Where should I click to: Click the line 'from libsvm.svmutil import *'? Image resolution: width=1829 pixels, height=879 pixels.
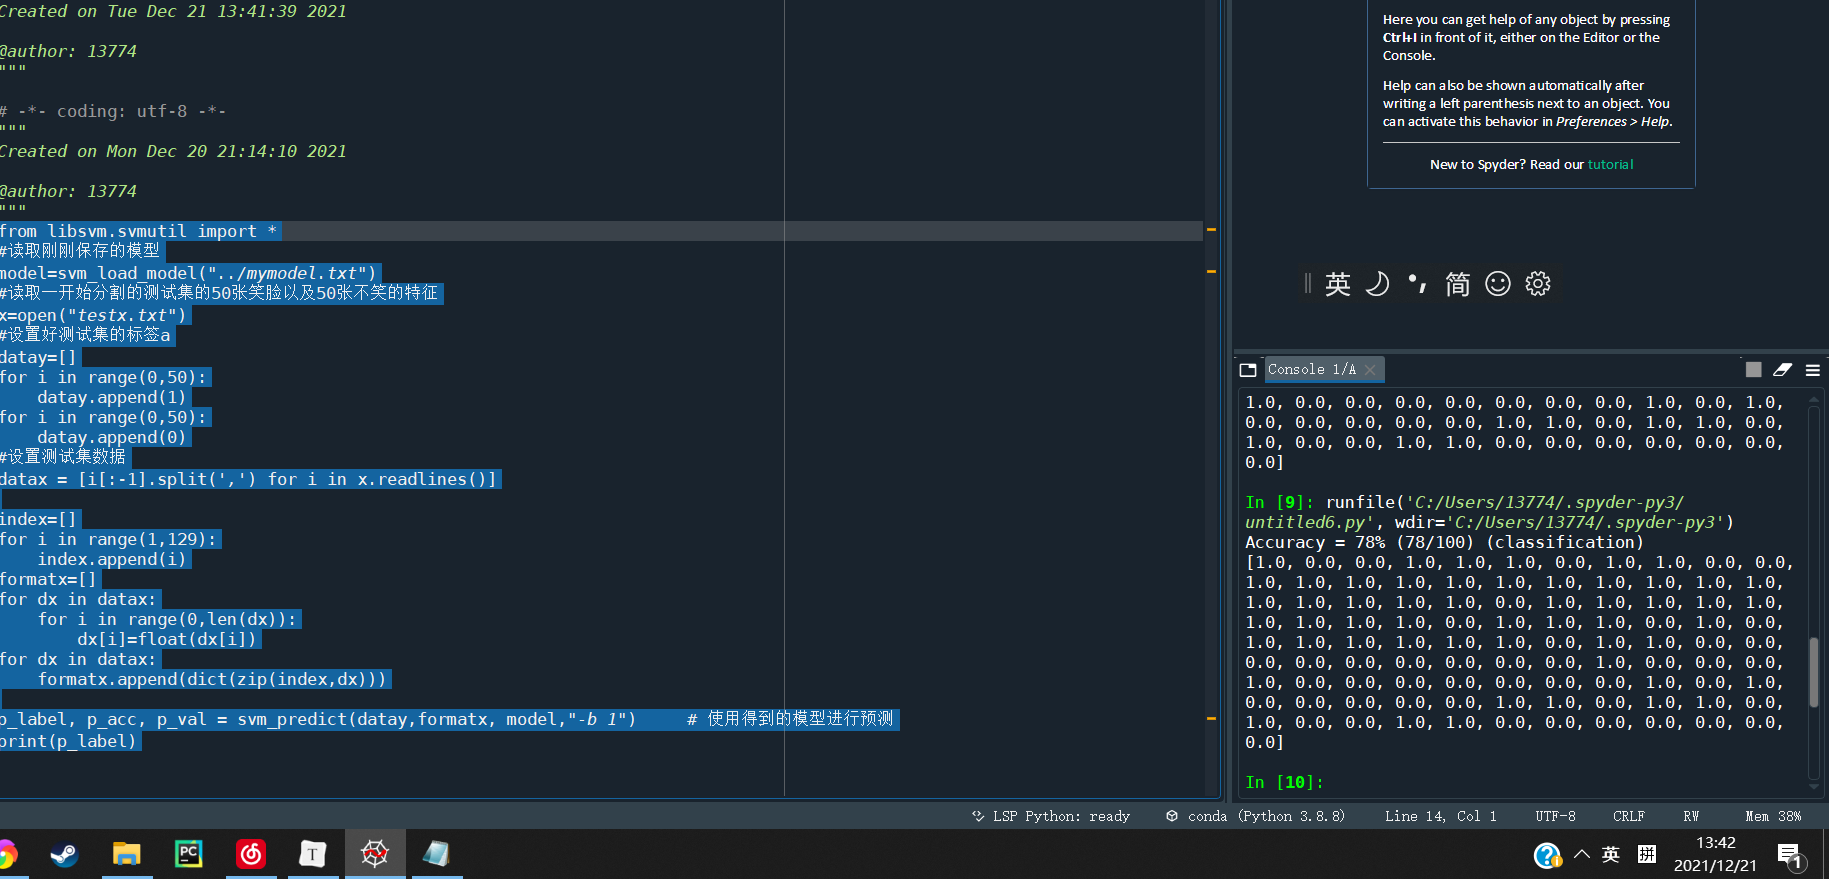(139, 231)
